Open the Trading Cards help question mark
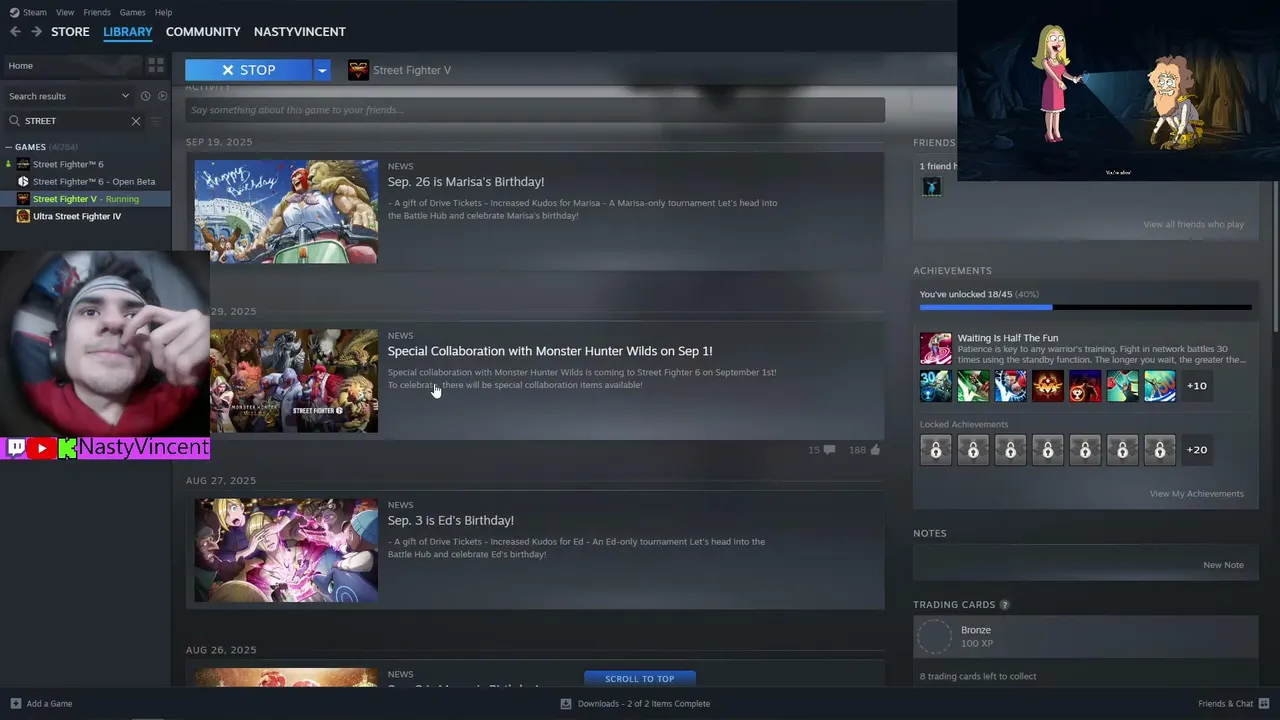The image size is (1280, 720). [1004, 605]
